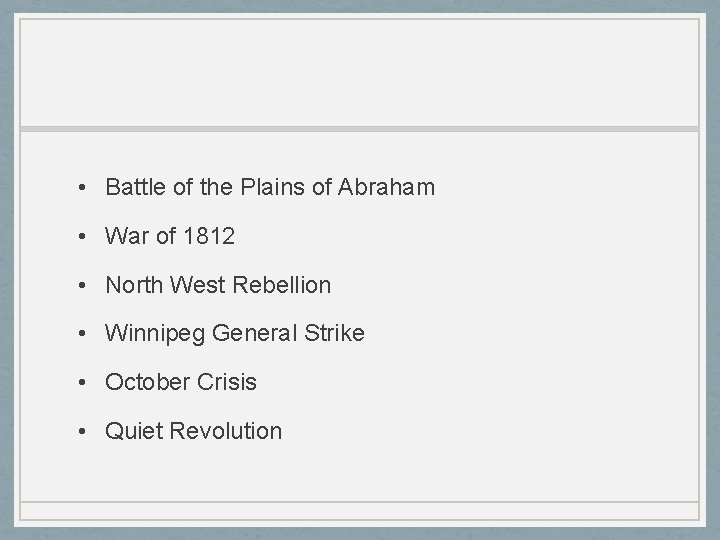This screenshot has width=720, height=540.
Task: Click the number "1812" in the second bullet
Action: pyautogui.click(x=209, y=236)
